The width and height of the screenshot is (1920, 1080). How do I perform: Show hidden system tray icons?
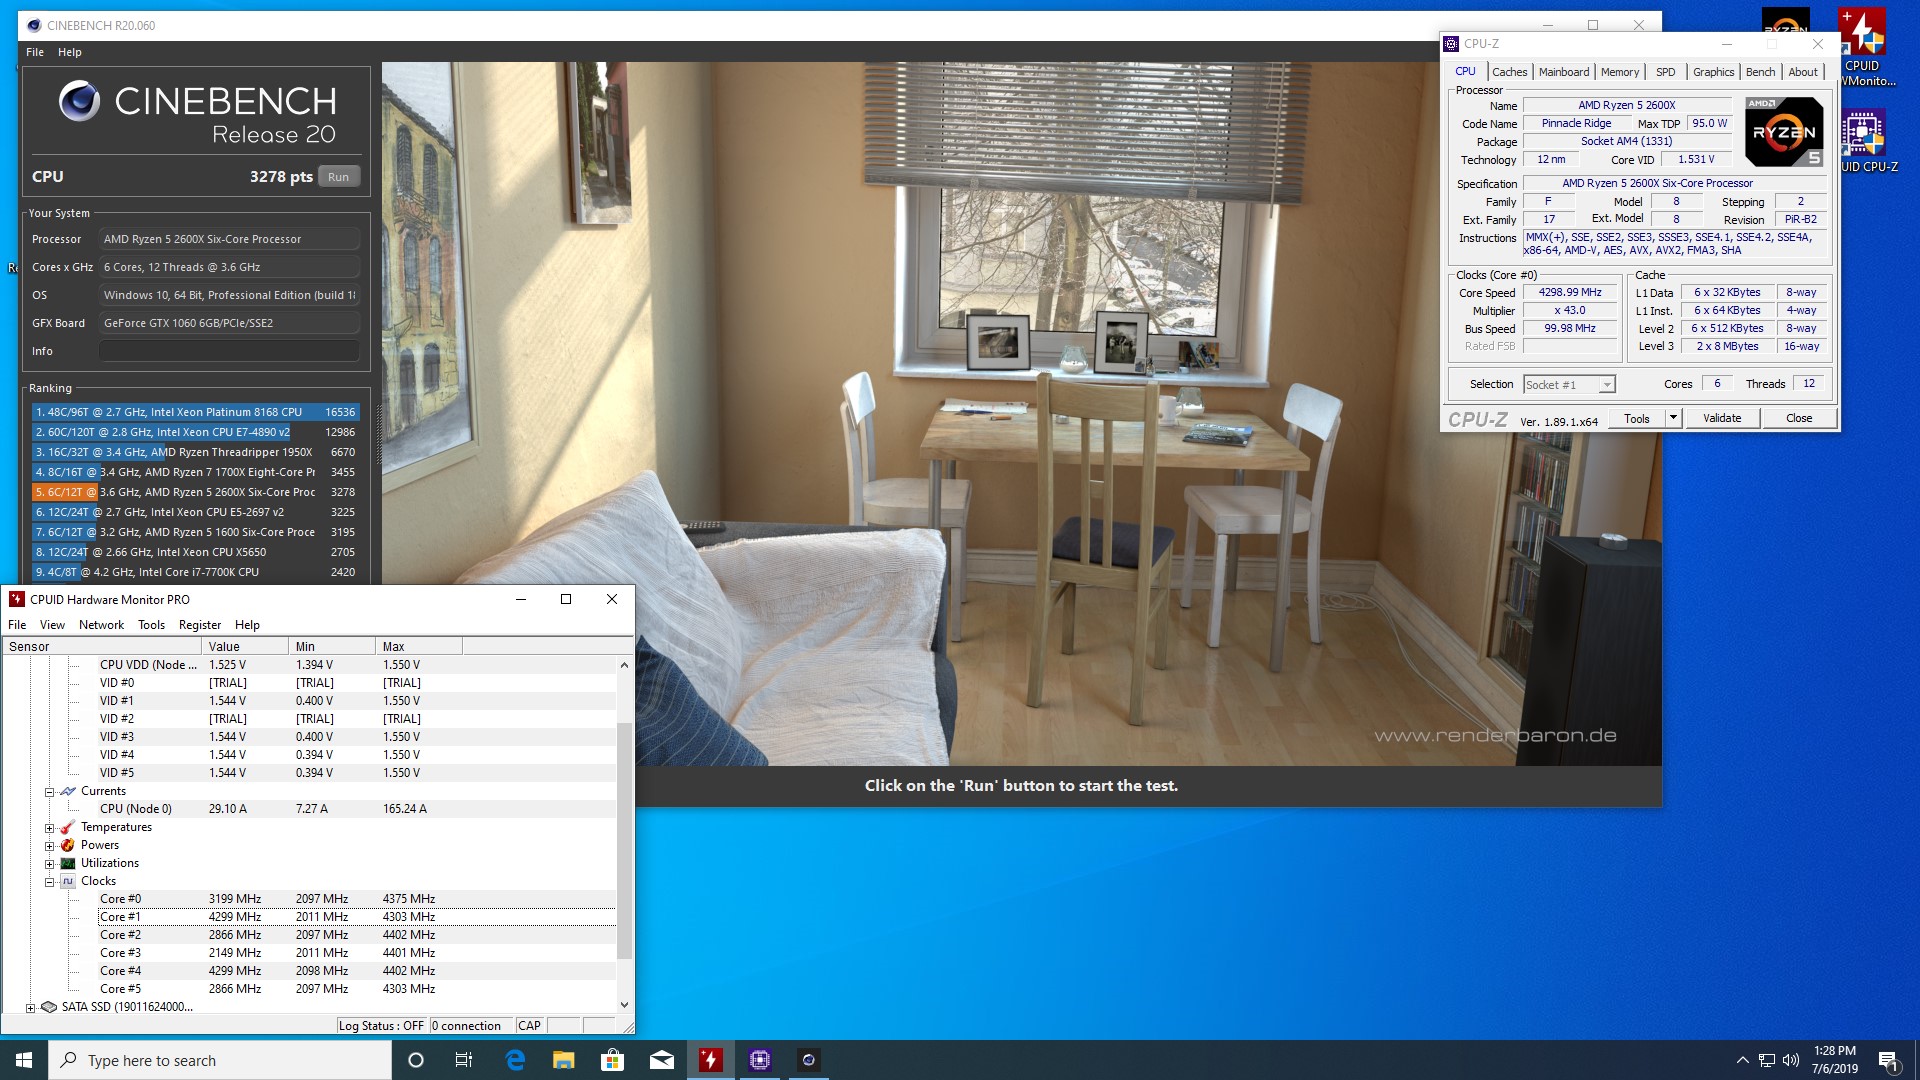1742,1060
